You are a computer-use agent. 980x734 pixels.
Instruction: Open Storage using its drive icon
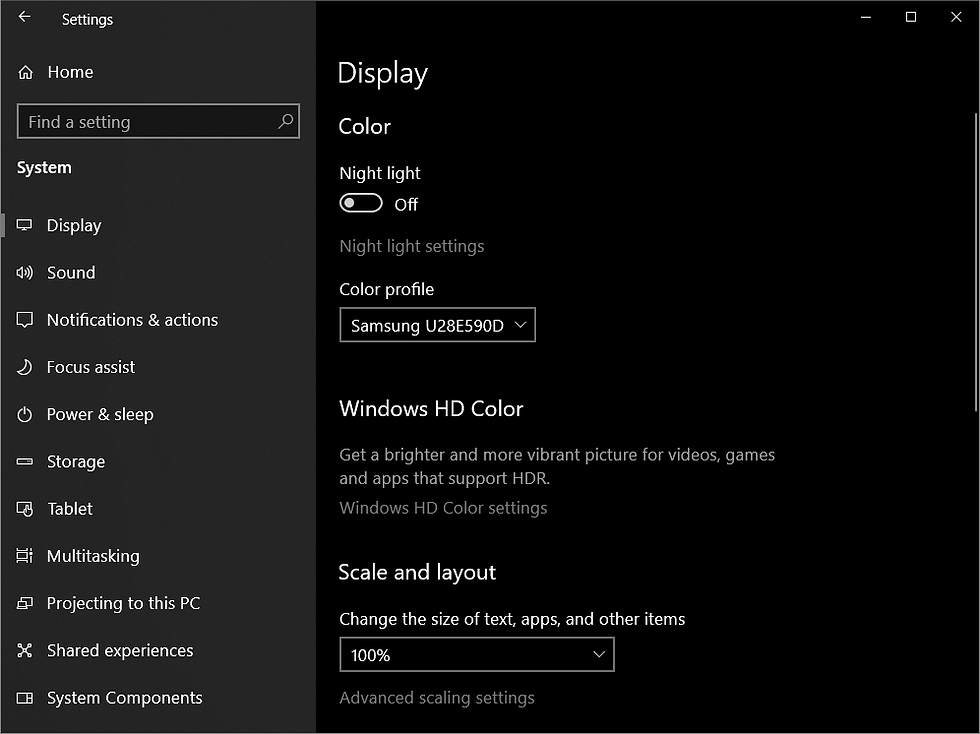coord(25,461)
